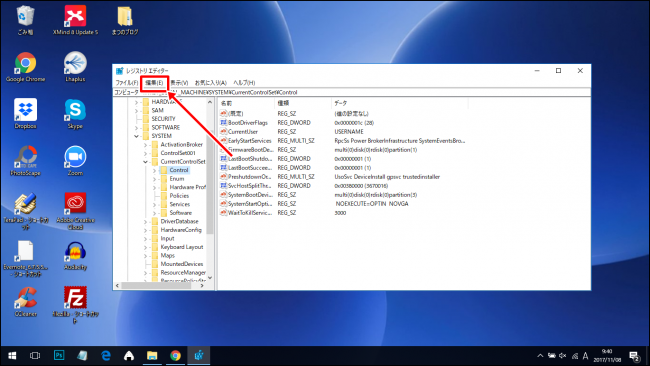
Task: Open the Recycle Bin desktop icon
Action: 25,19
